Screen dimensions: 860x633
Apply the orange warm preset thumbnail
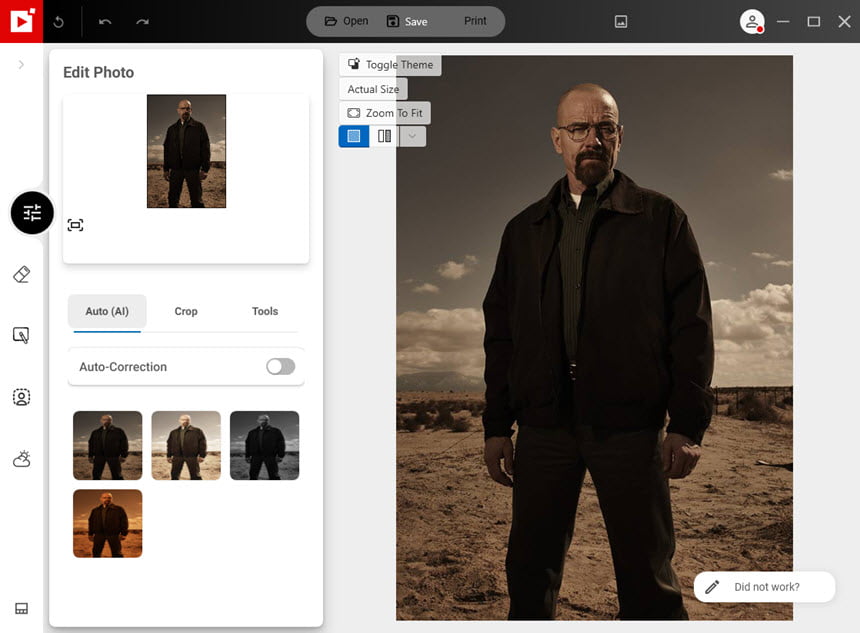coord(108,523)
